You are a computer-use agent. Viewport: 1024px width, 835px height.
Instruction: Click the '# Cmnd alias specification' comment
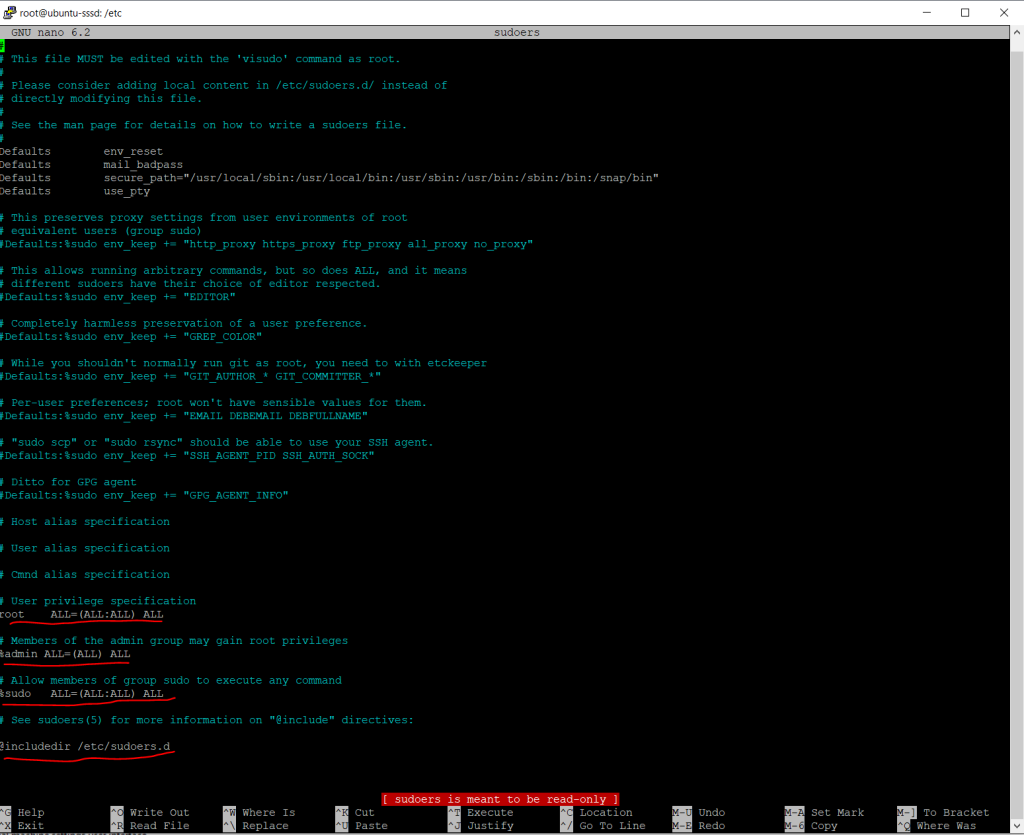pos(85,575)
